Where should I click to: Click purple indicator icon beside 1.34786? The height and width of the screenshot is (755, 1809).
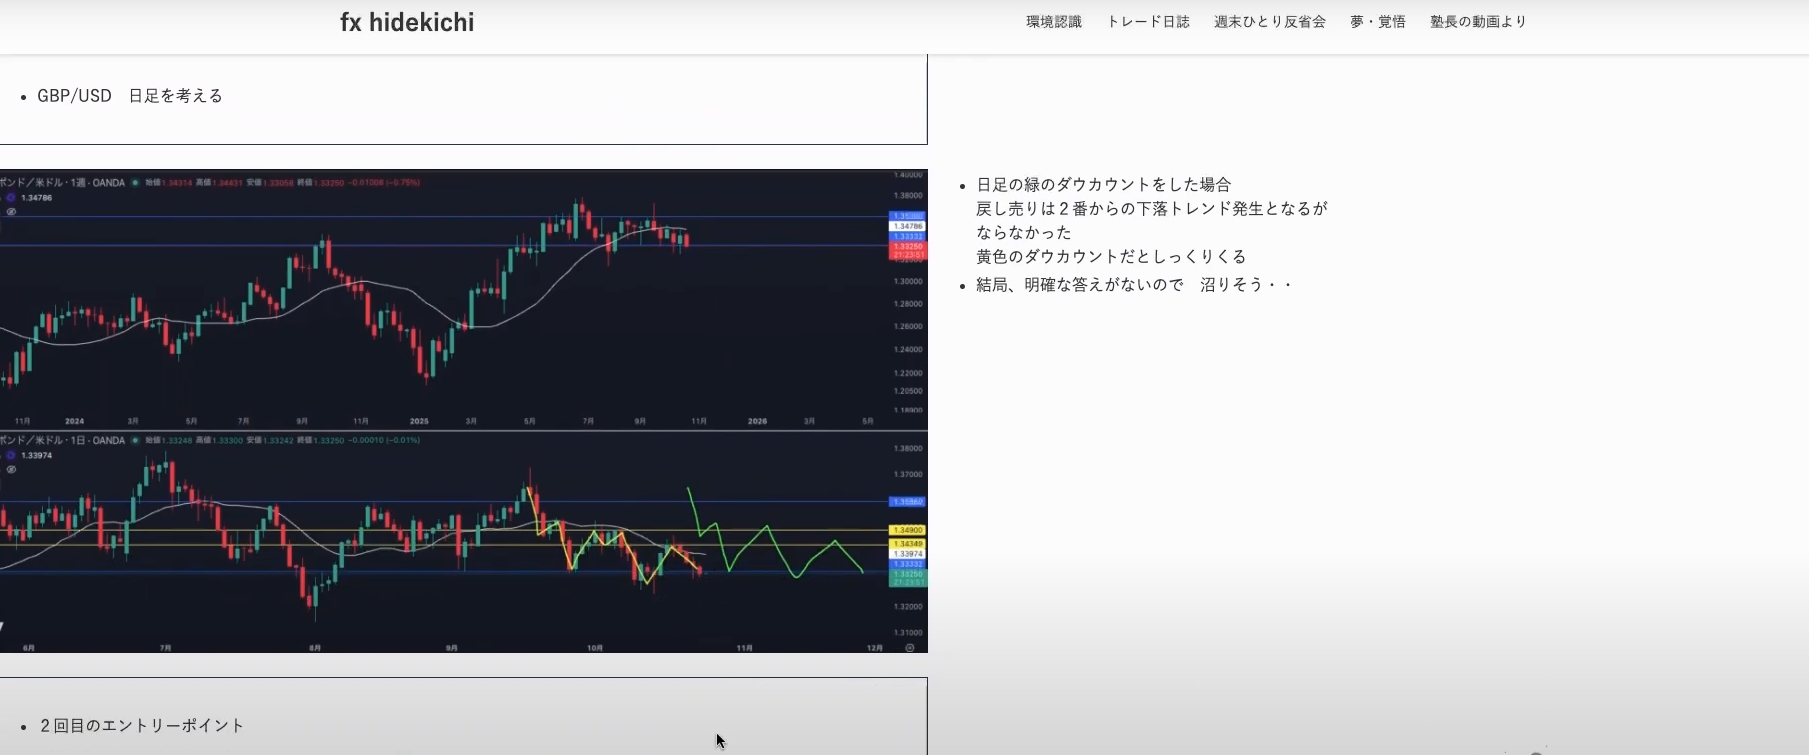[x=11, y=198]
